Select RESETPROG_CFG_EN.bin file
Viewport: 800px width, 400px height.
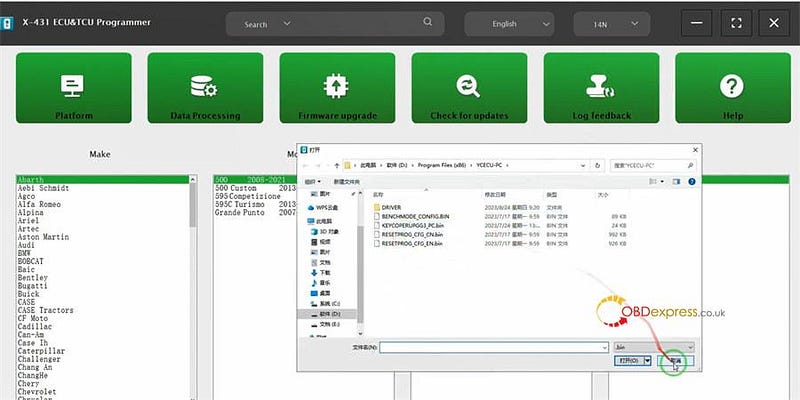[x=408, y=243]
